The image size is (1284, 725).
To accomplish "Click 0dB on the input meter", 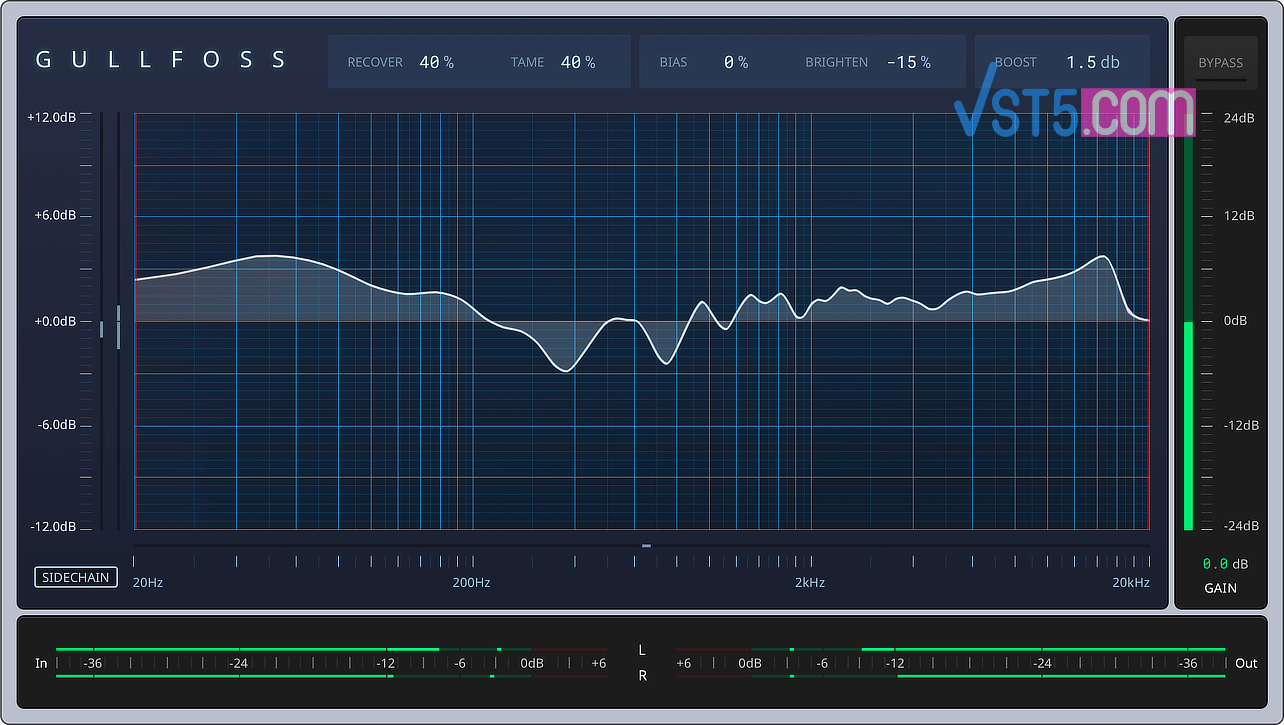I will (x=532, y=663).
